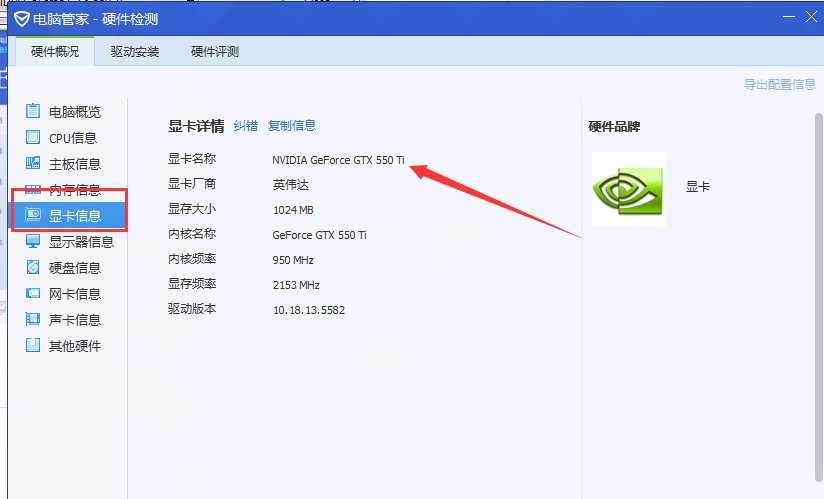Select 内存信息 in the sidebar
824x499 pixels.
click(x=68, y=190)
